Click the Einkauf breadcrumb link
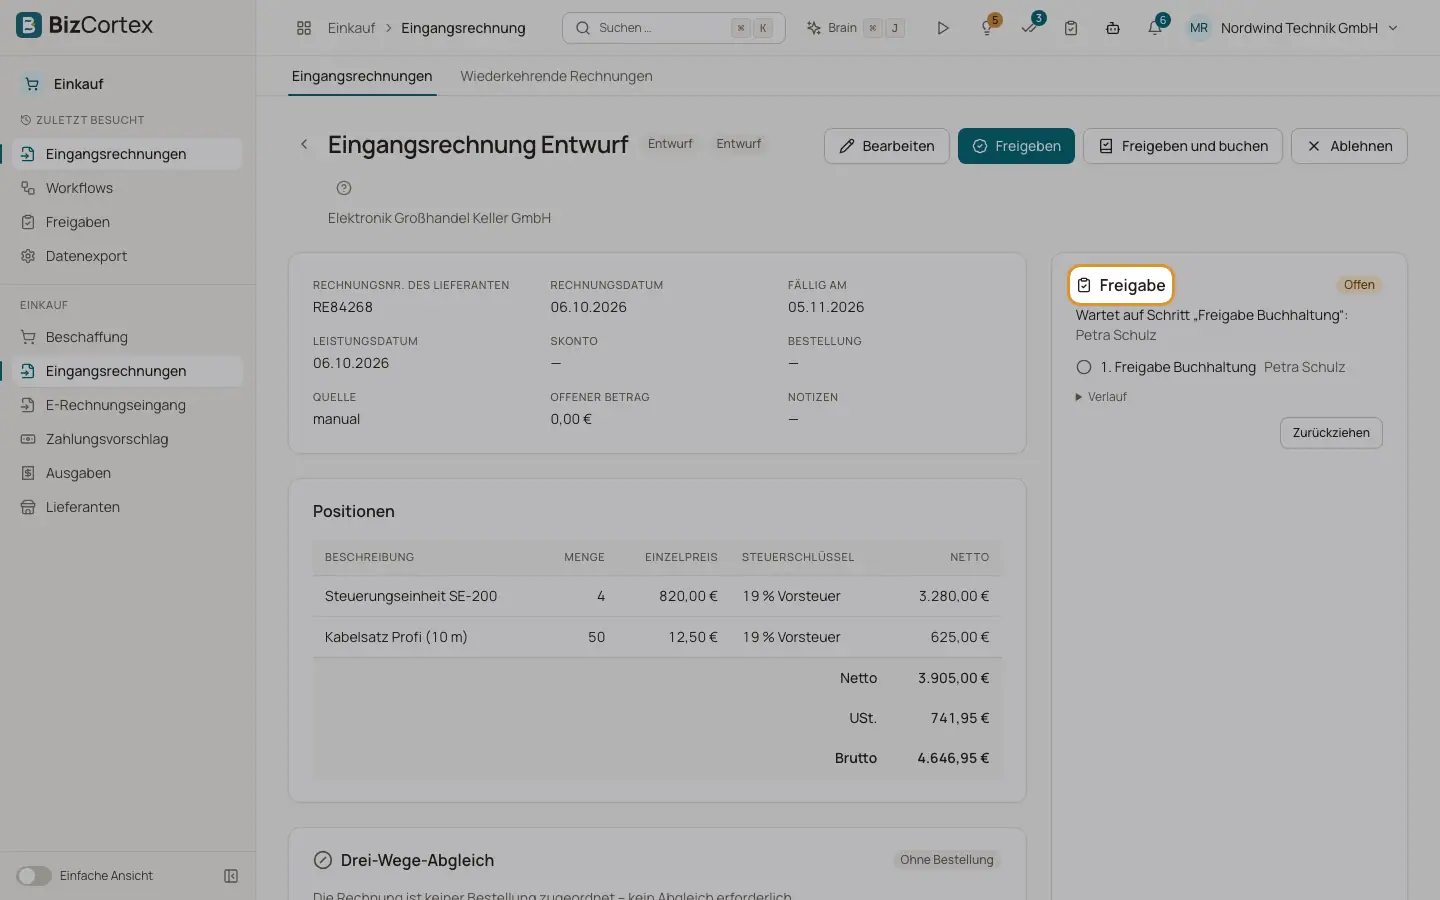Viewport: 1440px width, 900px height. click(x=351, y=28)
